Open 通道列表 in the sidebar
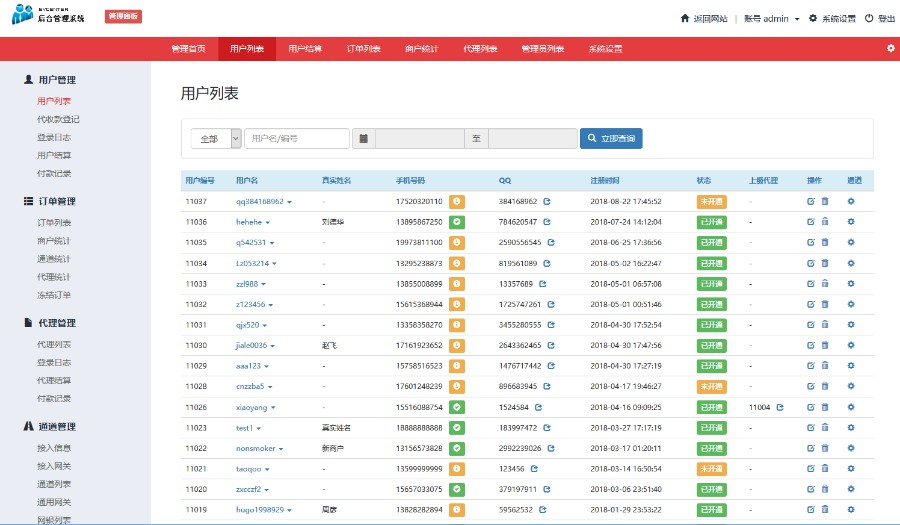The width and height of the screenshot is (900, 525). (54, 484)
